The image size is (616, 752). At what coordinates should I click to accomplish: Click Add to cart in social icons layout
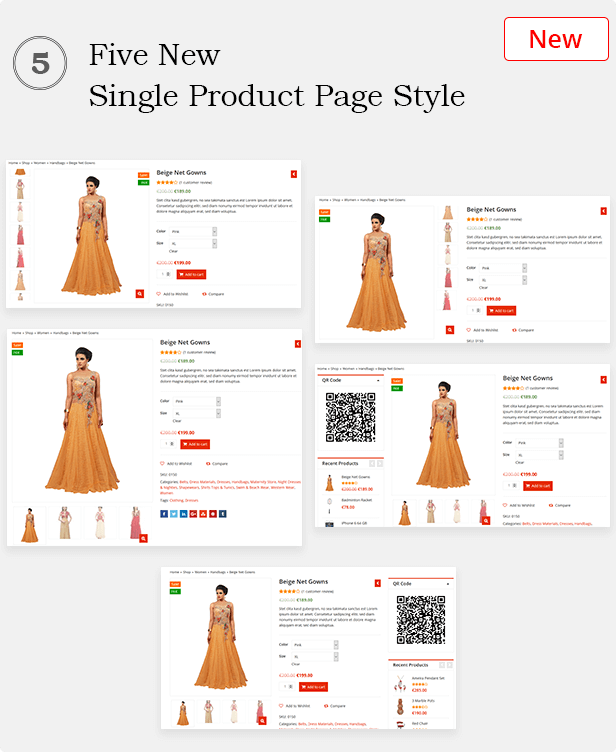[x=195, y=444]
